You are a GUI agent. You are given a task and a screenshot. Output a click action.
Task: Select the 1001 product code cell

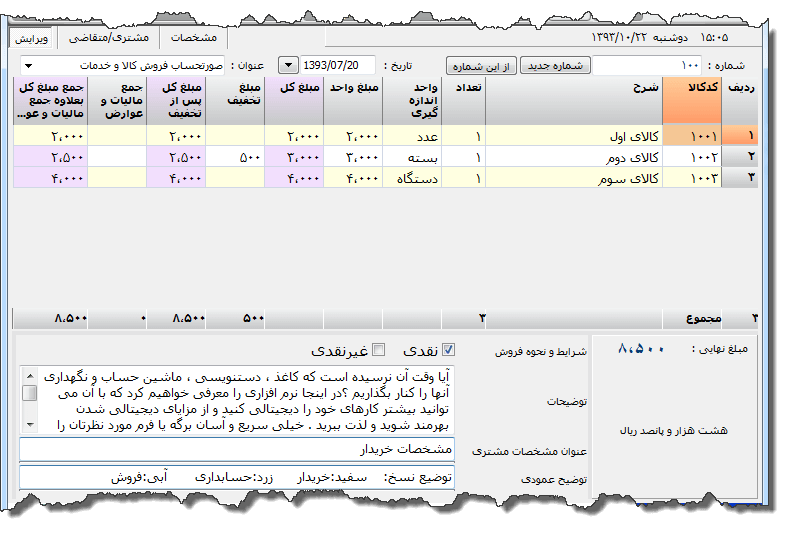pyautogui.click(x=706, y=135)
